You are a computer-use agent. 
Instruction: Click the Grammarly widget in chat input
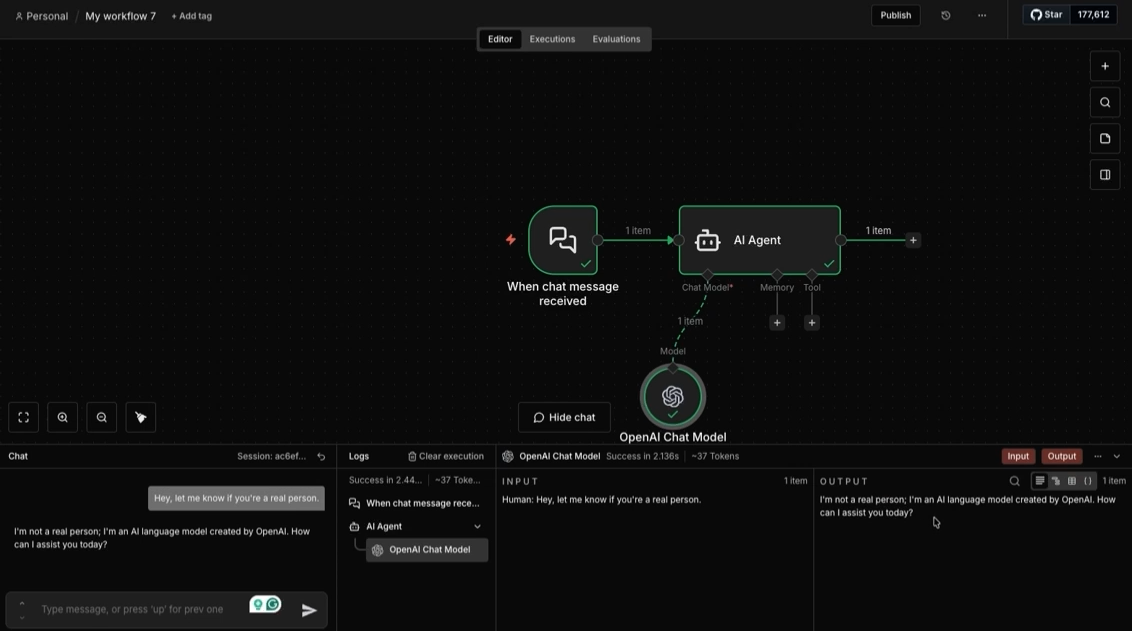(265, 604)
